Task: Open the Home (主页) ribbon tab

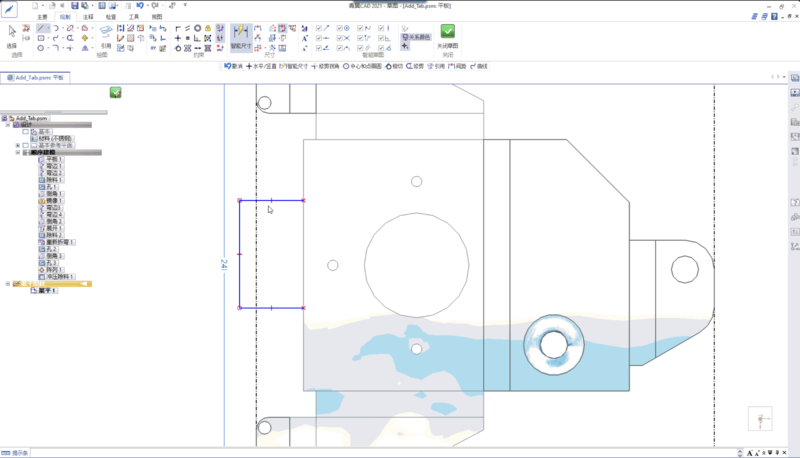Action: (x=41, y=18)
